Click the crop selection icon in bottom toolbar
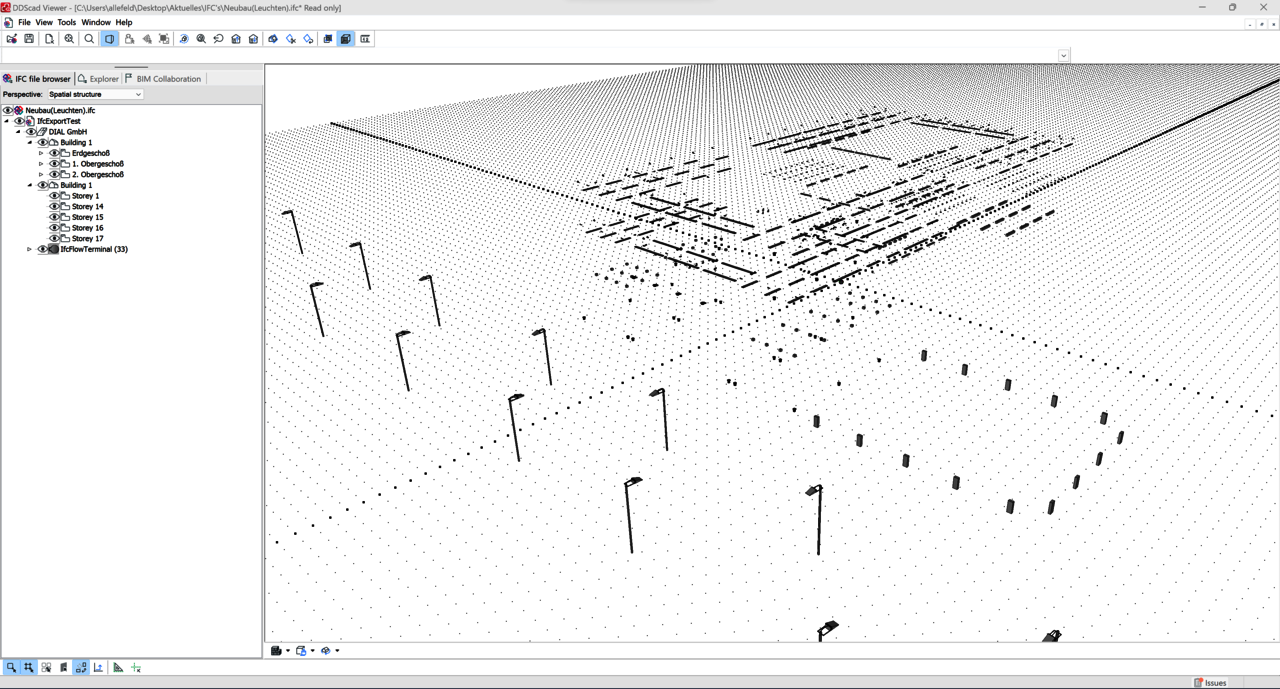This screenshot has height=689, width=1280. [29, 667]
